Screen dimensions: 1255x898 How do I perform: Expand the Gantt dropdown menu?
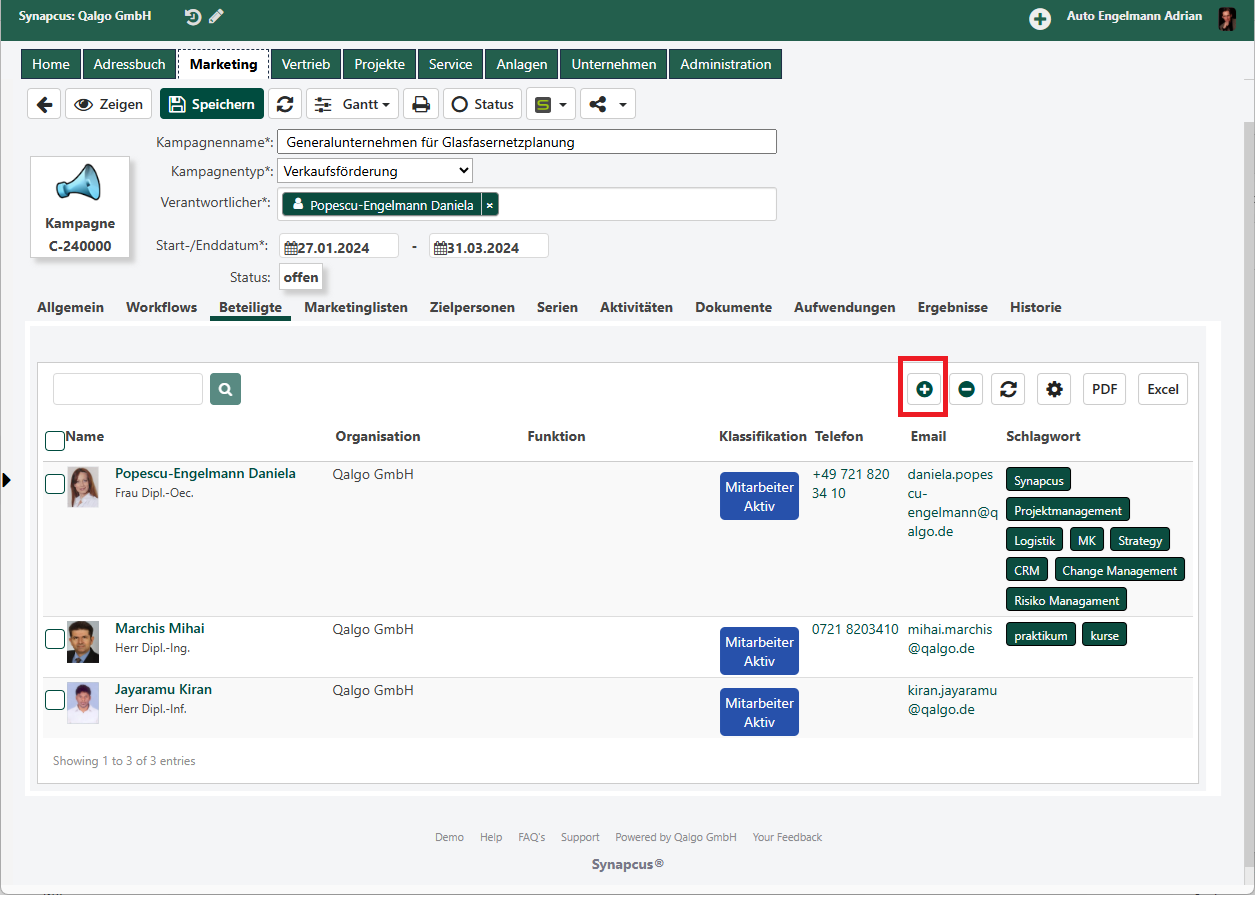(x=352, y=104)
